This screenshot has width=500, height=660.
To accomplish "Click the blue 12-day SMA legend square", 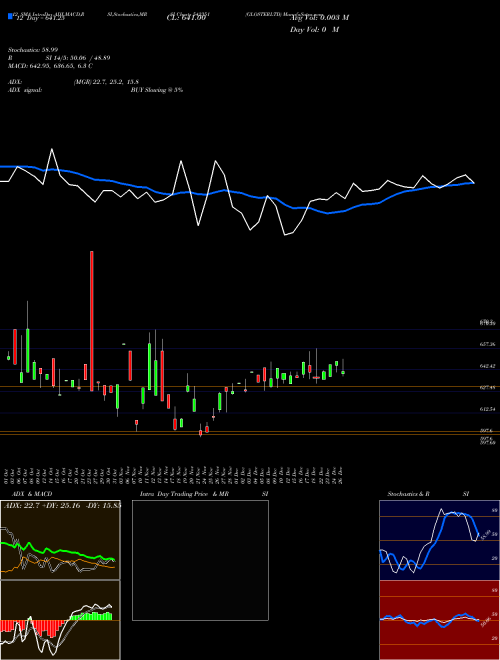I will click(10, 17).
